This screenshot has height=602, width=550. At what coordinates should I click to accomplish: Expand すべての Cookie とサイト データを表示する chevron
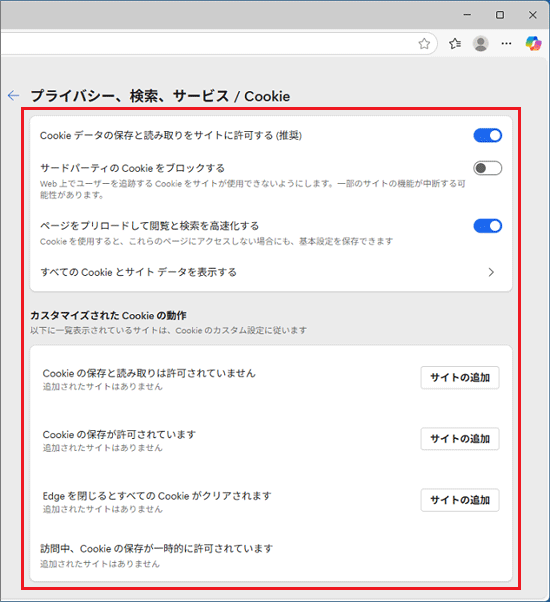491,272
